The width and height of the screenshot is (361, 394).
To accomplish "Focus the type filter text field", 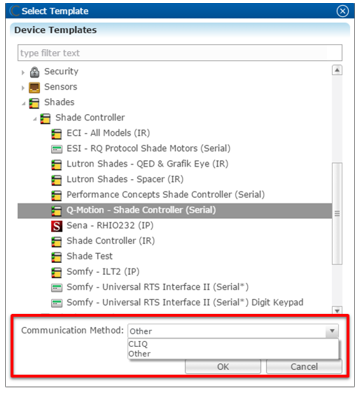I will pyautogui.click(x=180, y=53).
